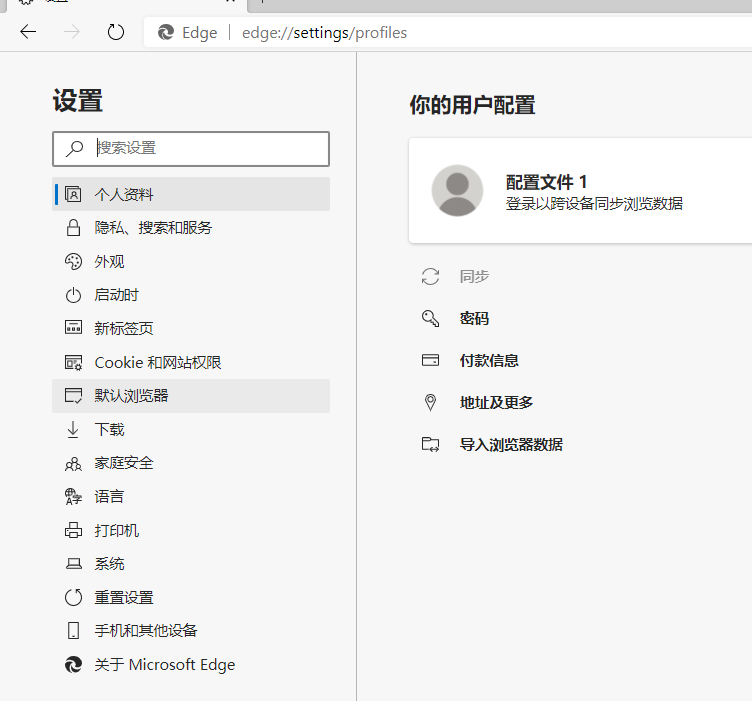
Task: Click the location pin icon for 地址及更多
Action: pyautogui.click(x=430, y=403)
